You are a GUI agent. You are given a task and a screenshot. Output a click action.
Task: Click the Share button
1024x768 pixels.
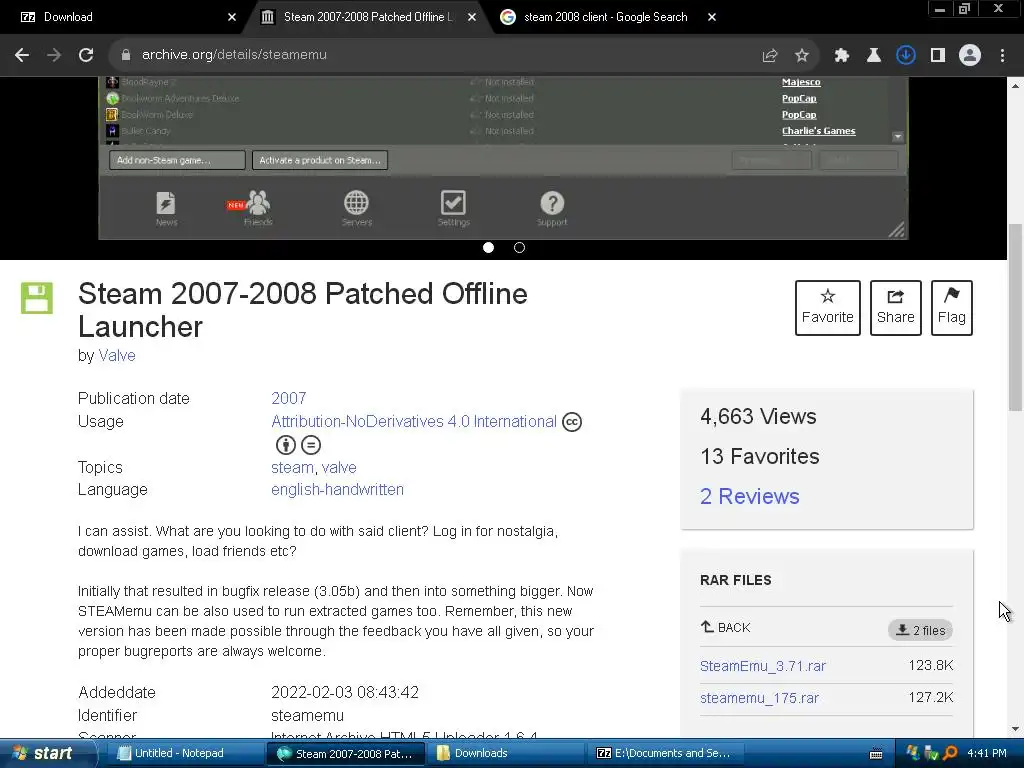[x=895, y=308]
